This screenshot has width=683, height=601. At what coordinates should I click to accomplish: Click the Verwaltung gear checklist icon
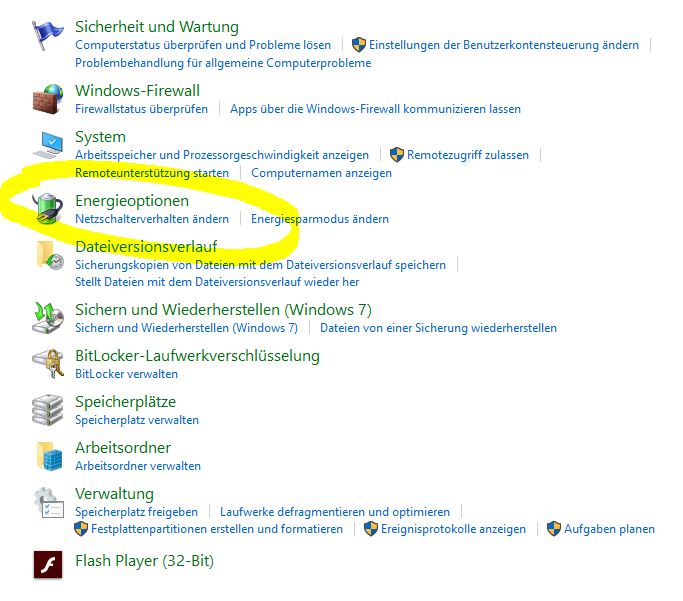click(x=49, y=503)
